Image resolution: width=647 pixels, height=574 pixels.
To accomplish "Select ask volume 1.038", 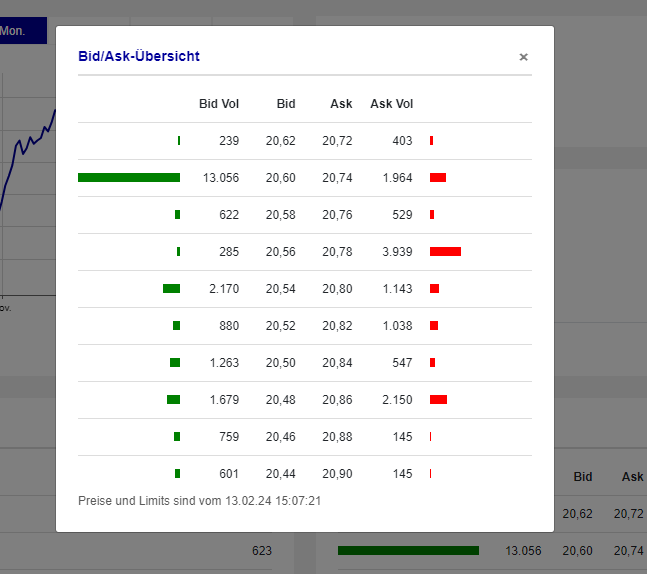I will pos(397,326).
